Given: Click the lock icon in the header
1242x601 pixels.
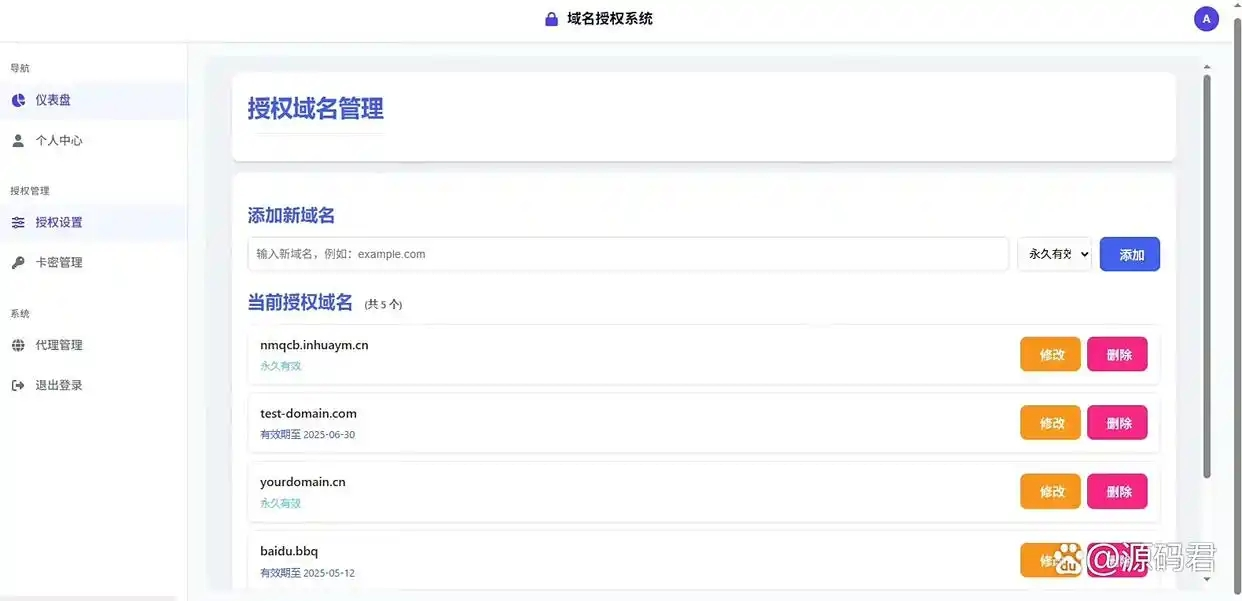Looking at the screenshot, I should [x=550, y=18].
